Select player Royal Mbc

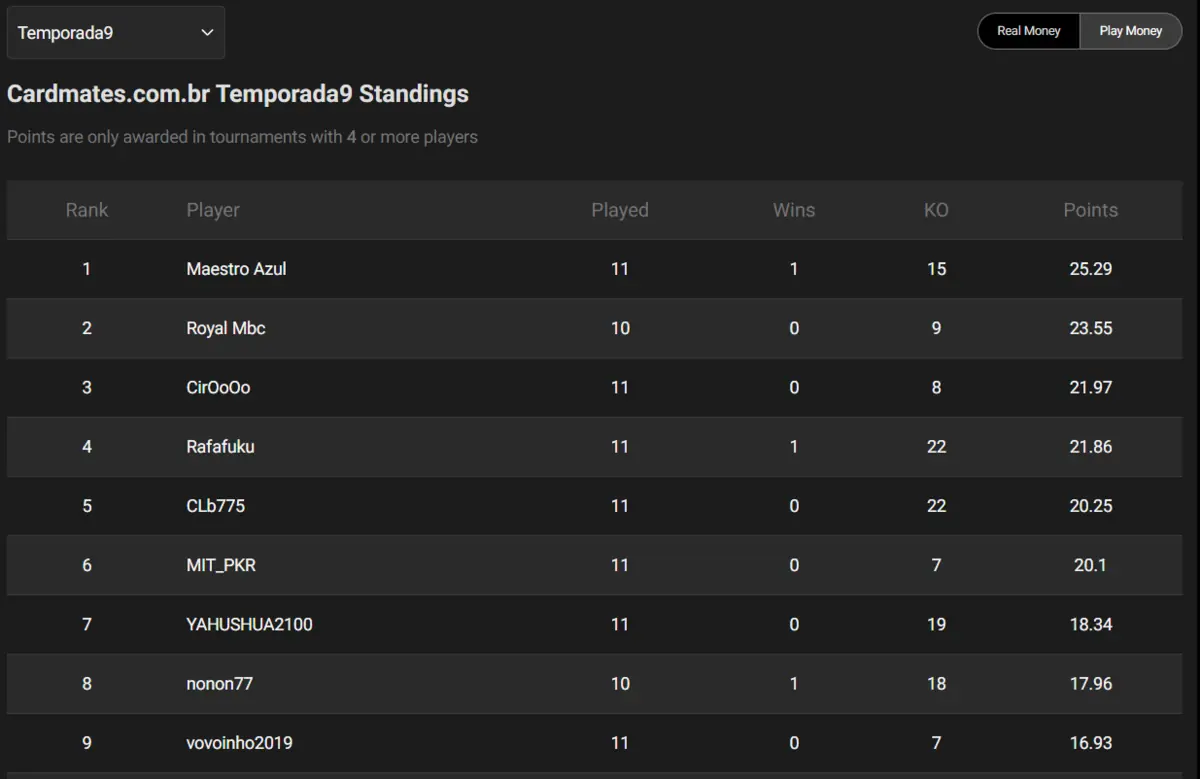point(226,328)
